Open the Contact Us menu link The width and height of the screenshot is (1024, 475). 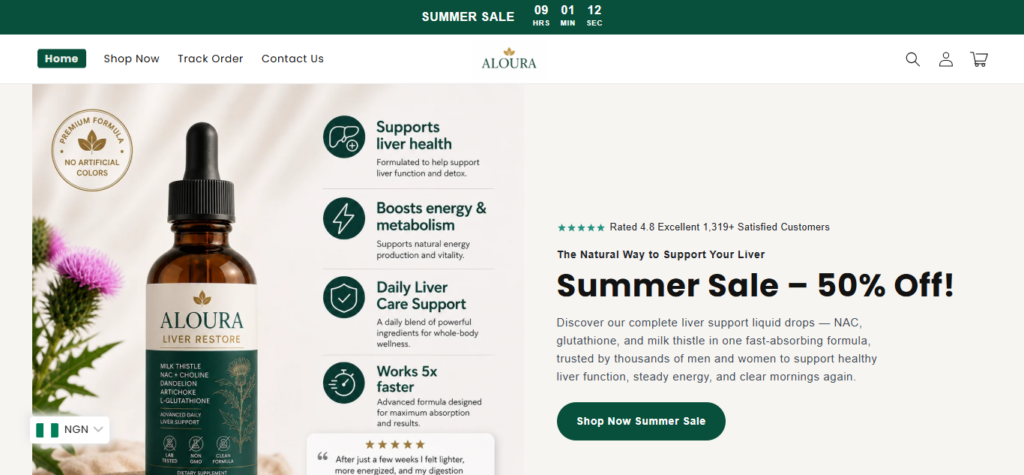click(x=293, y=59)
